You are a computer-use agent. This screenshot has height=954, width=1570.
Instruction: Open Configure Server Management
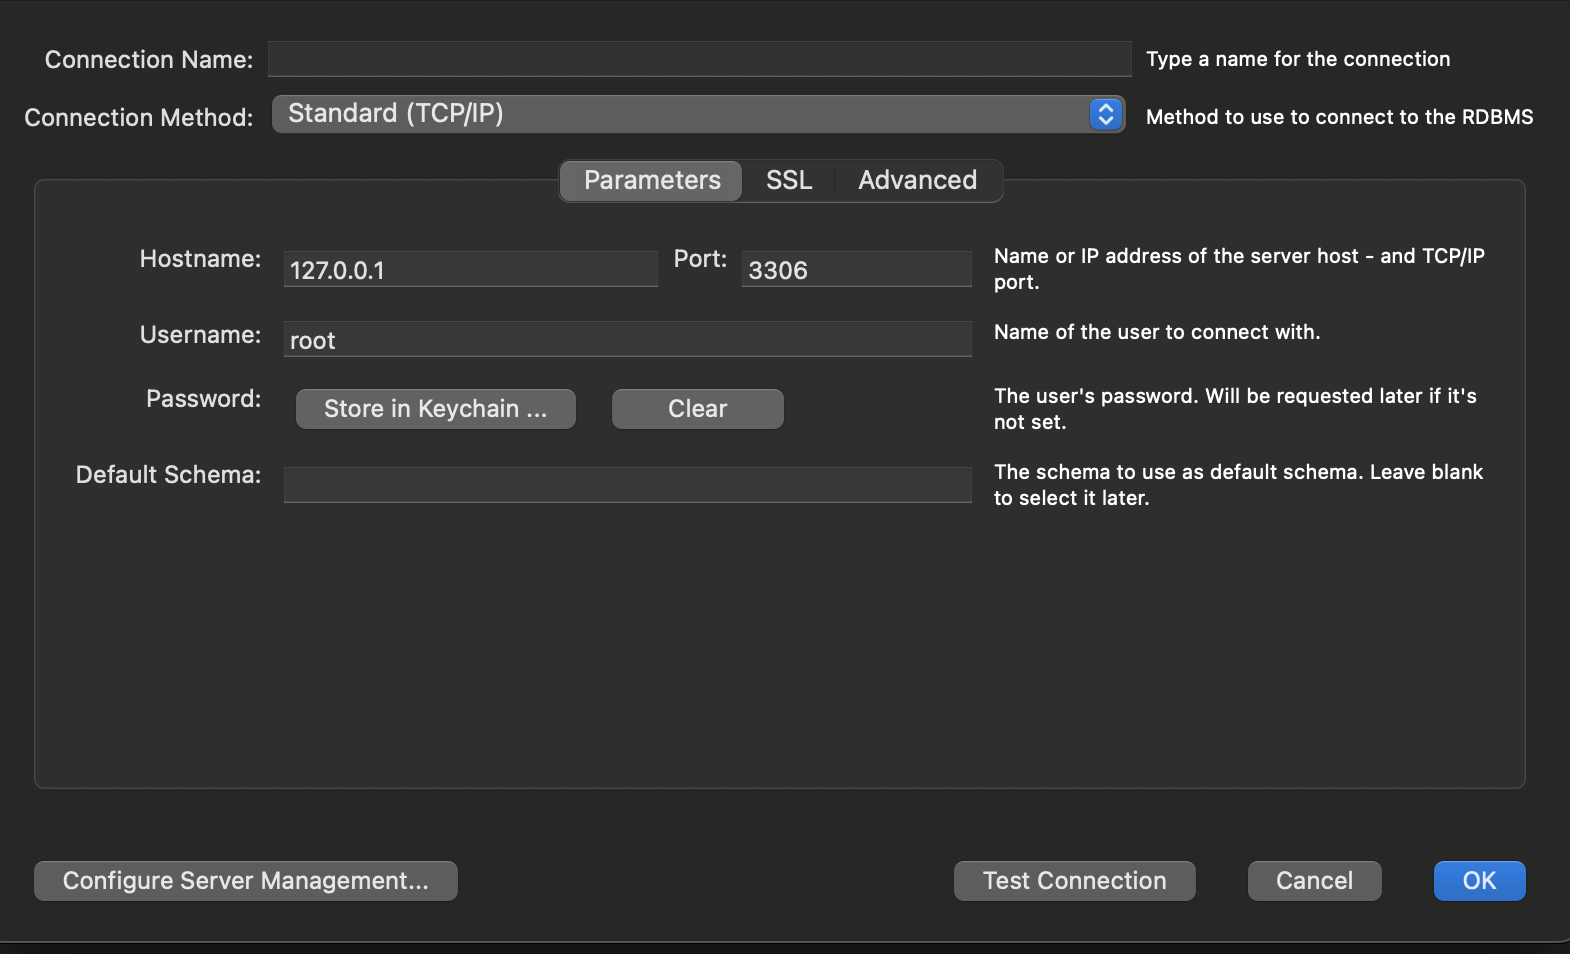246,881
